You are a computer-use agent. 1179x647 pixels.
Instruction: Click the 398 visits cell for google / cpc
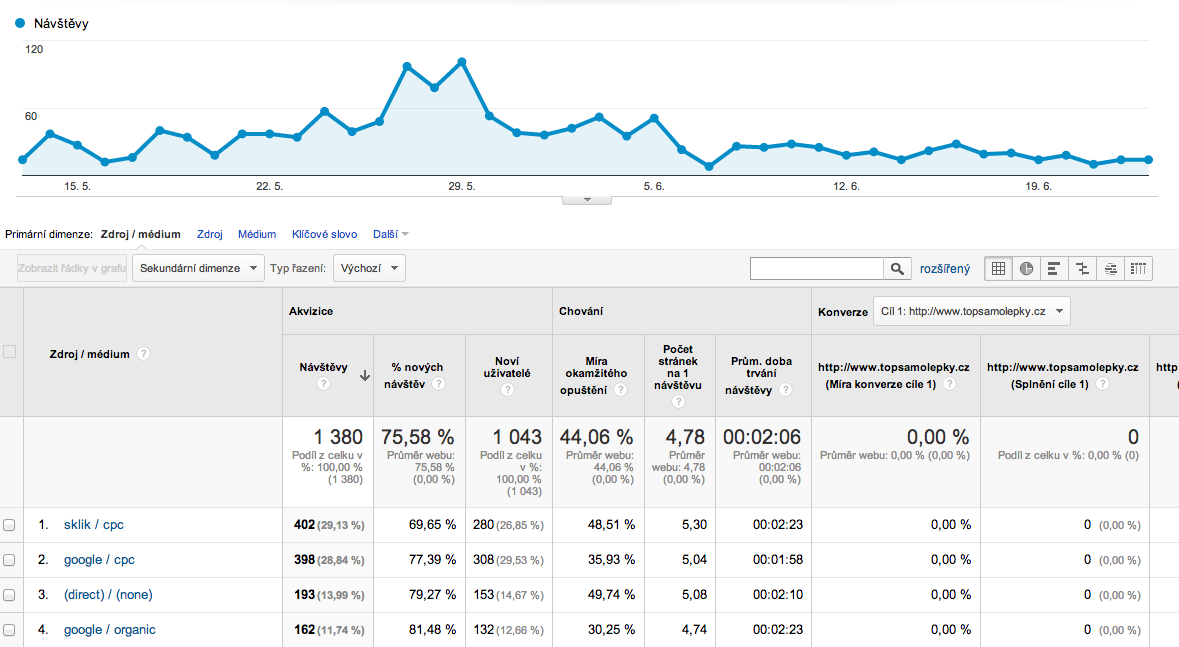(329, 560)
